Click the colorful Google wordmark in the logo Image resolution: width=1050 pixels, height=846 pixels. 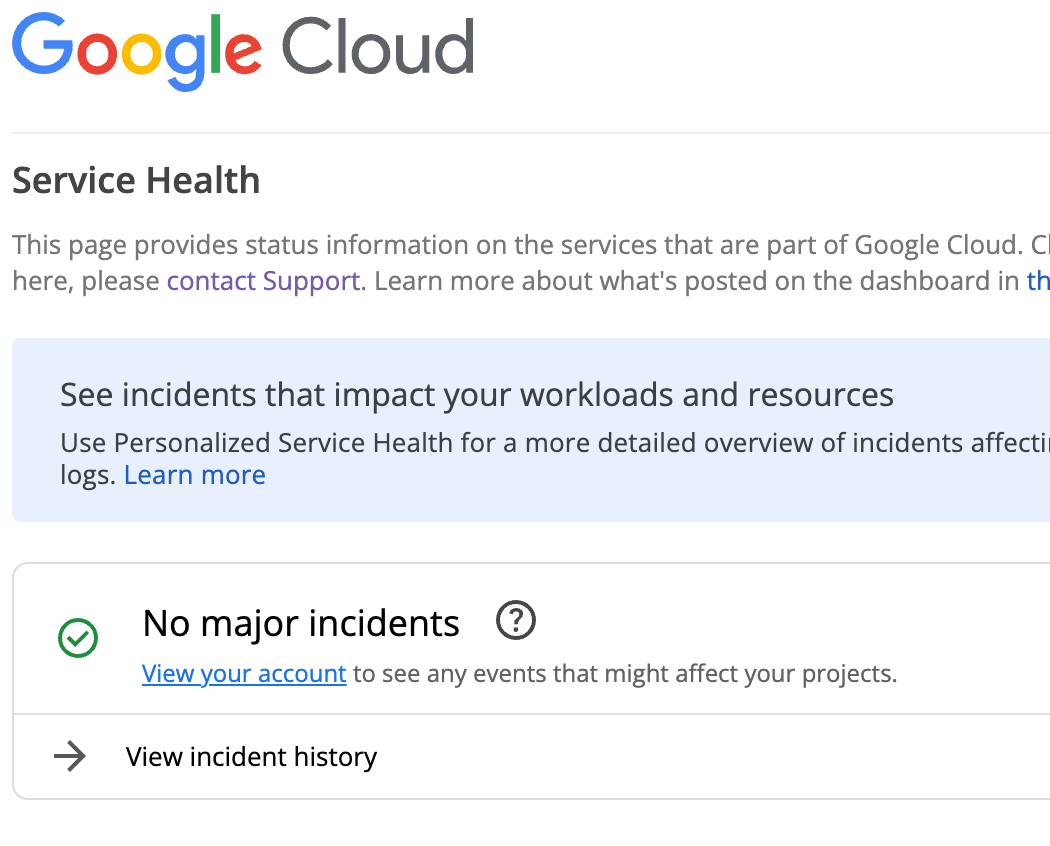136,48
